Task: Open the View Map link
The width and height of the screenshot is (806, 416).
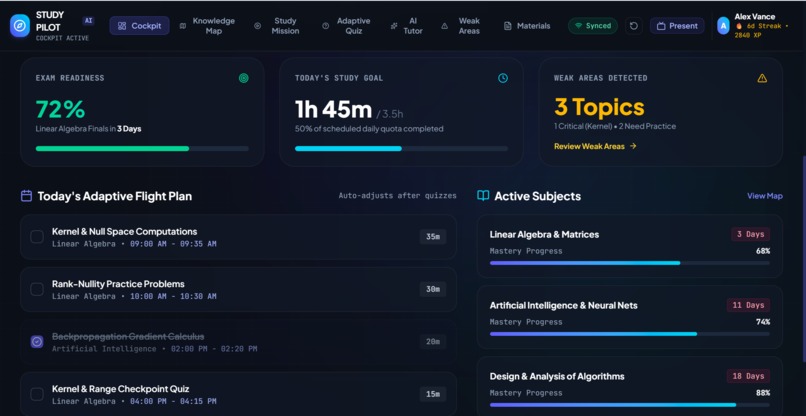Action: pos(765,196)
